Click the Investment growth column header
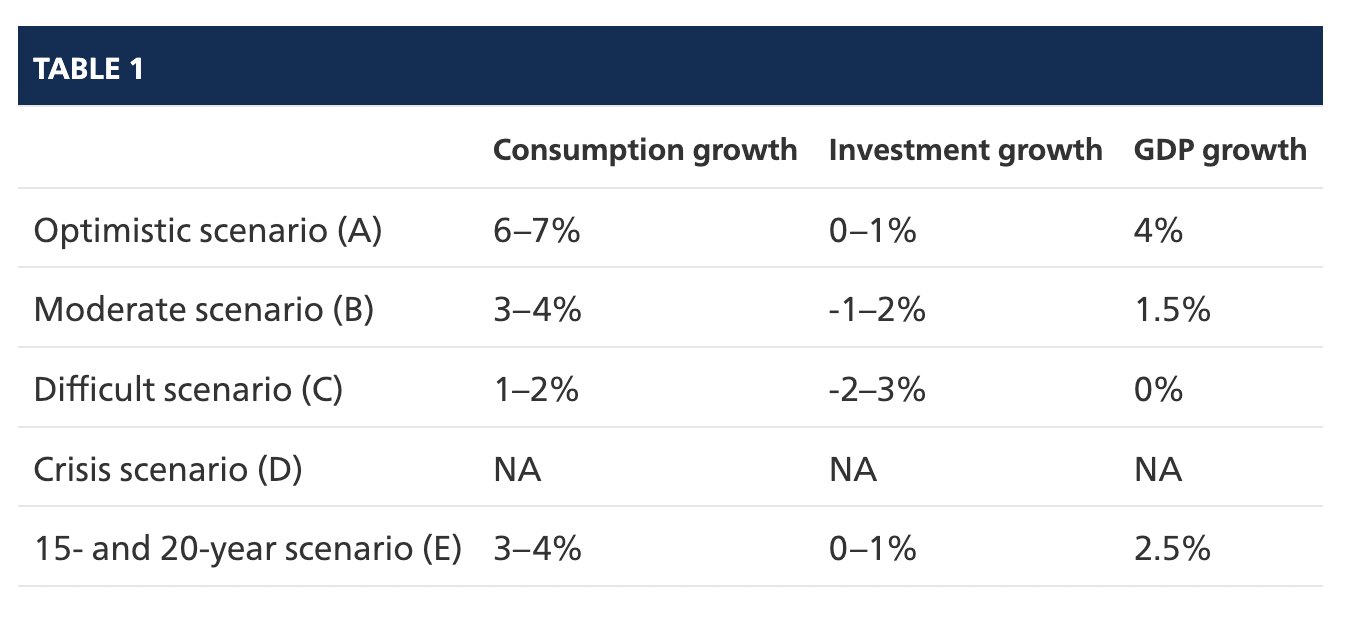 pyautogui.click(x=965, y=150)
